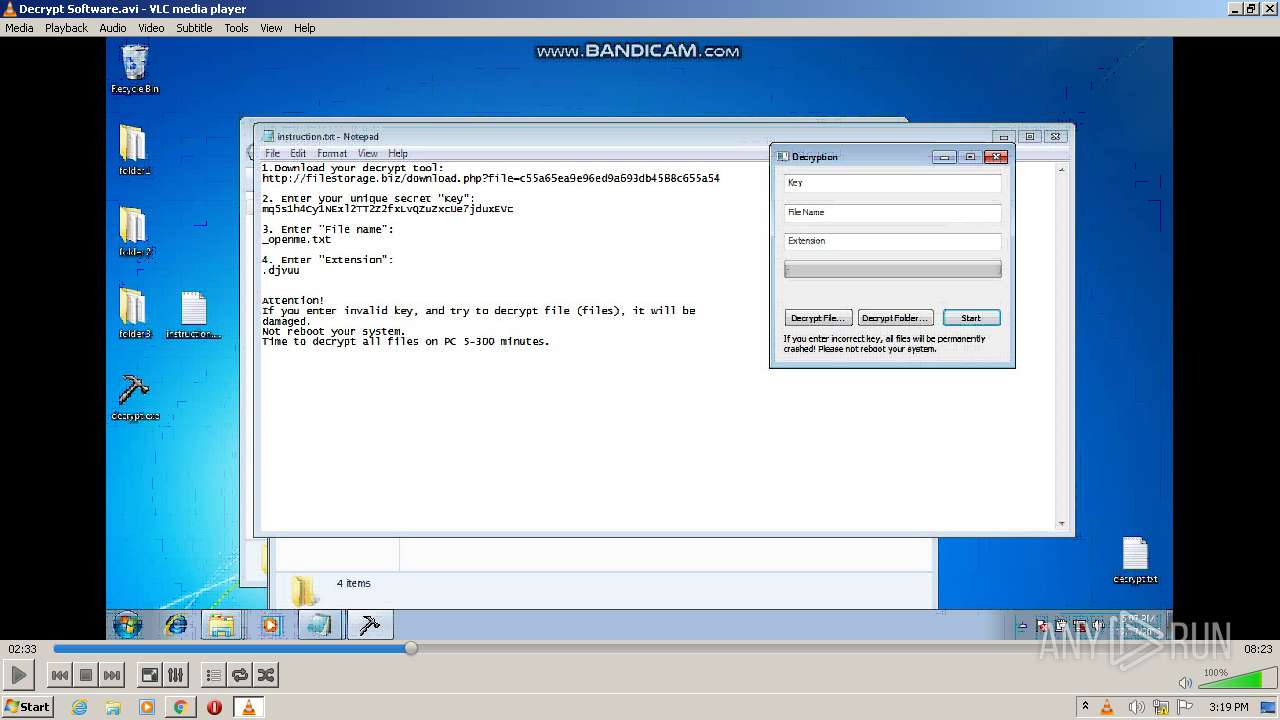
Task: Toggle random shuffle playback in VLC
Action: tap(266, 675)
